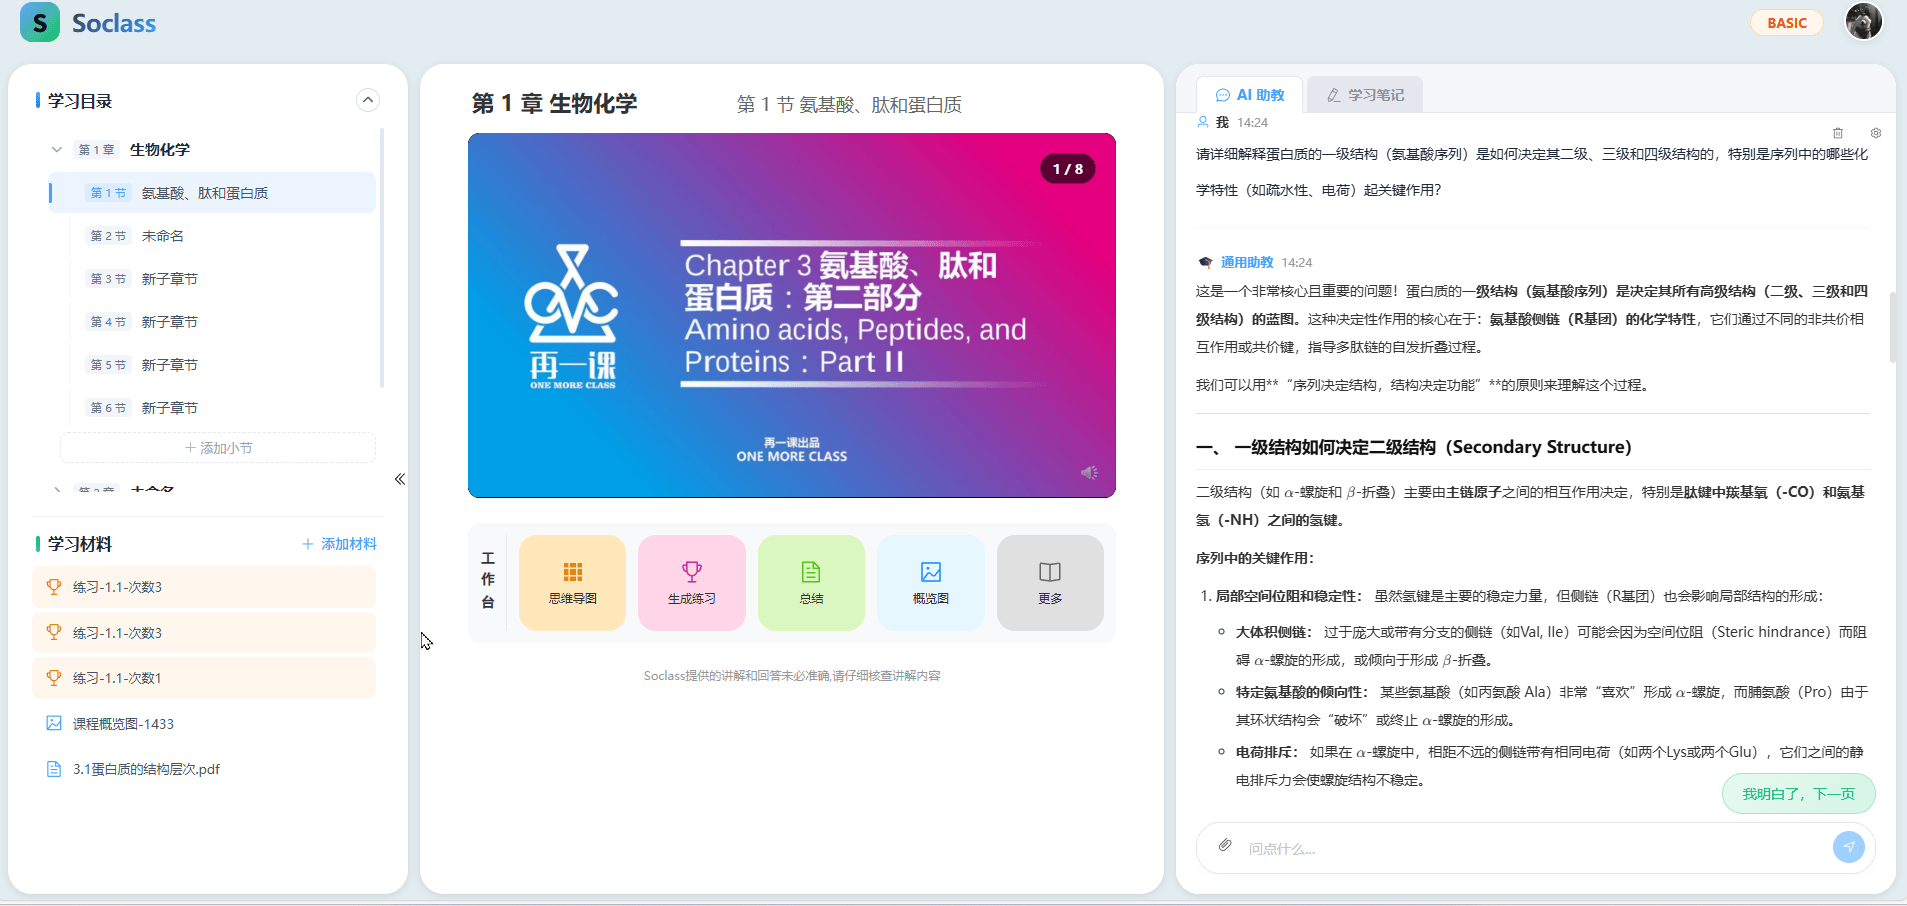Collapse the 学习目录 panel chevron

[368, 100]
